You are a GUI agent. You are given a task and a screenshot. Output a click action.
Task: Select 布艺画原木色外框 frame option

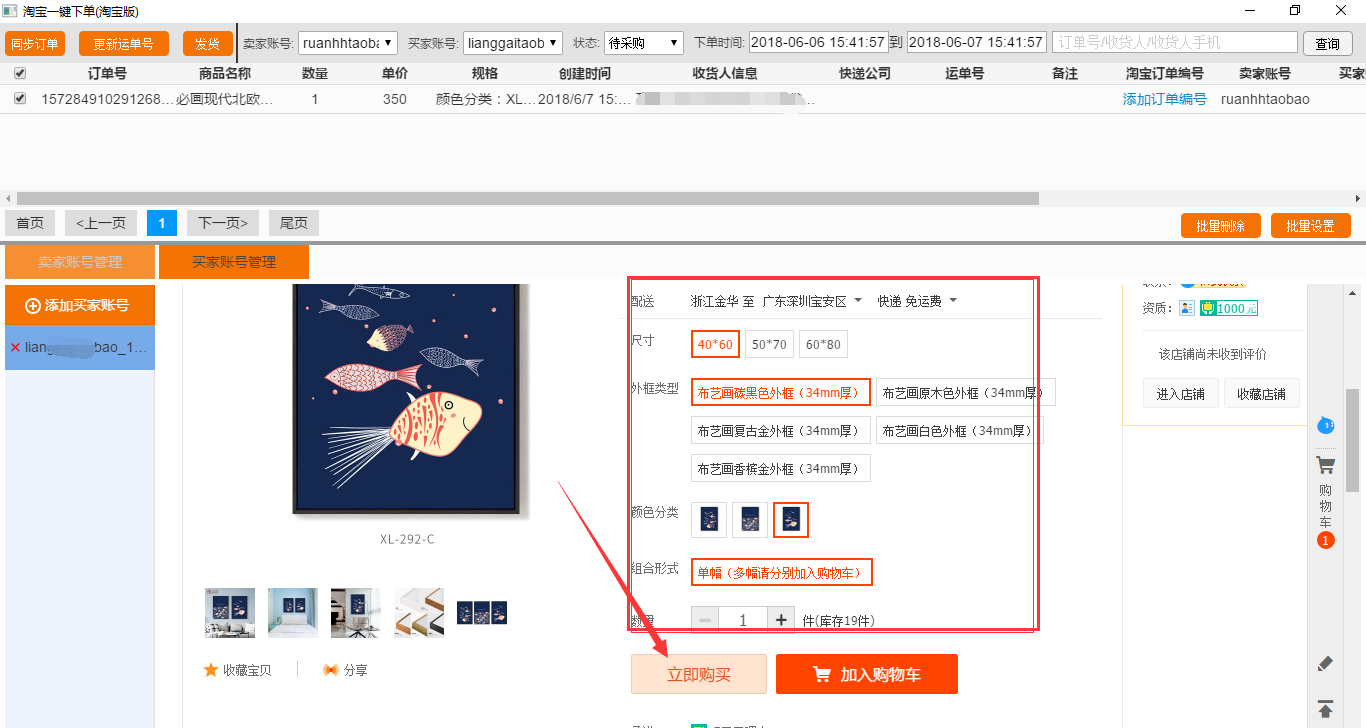966,393
